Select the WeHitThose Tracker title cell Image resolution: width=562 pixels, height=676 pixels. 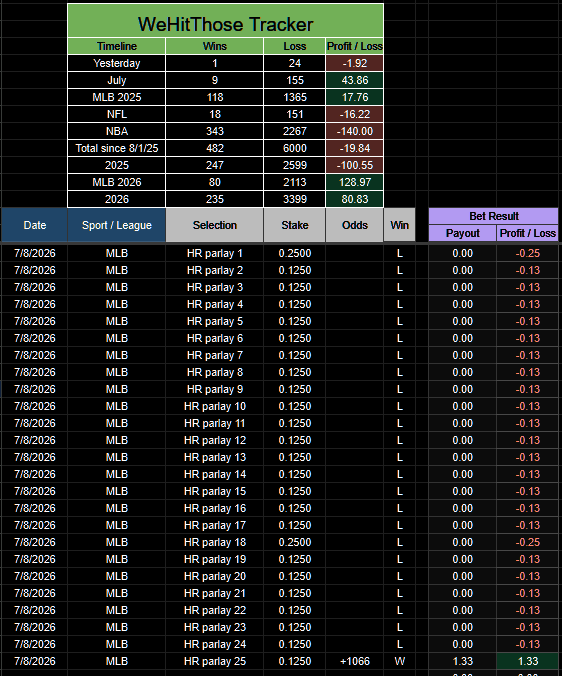click(225, 21)
